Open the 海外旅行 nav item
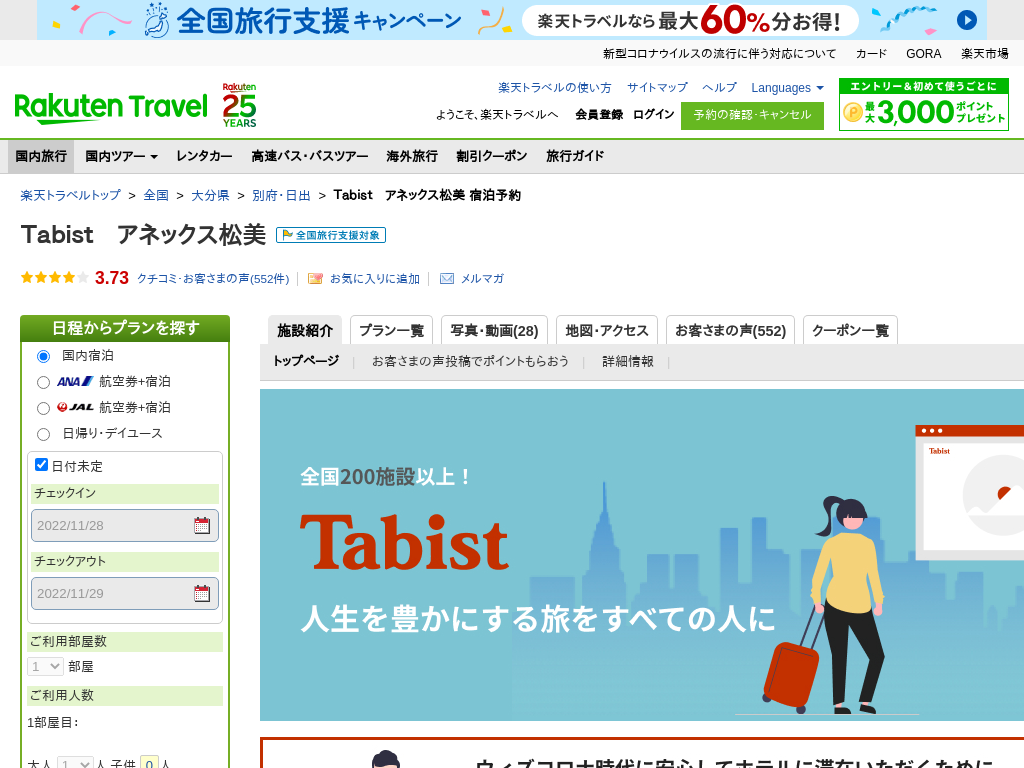Image resolution: width=1024 pixels, height=768 pixels. point(411,156)
